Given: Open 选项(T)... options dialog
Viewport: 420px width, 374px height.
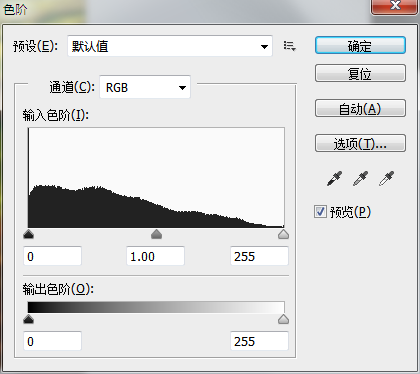Looking at the screenshot, I should point(360,143).
